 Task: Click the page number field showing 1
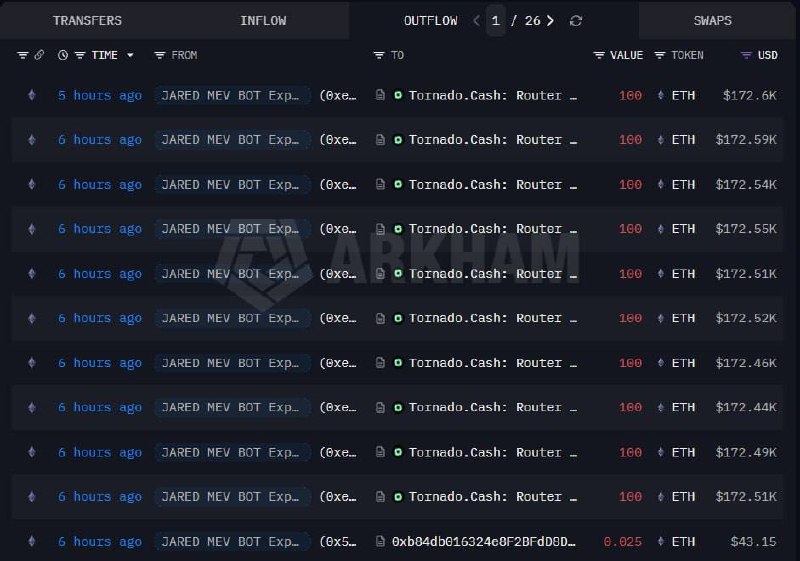tap(495, 20)
